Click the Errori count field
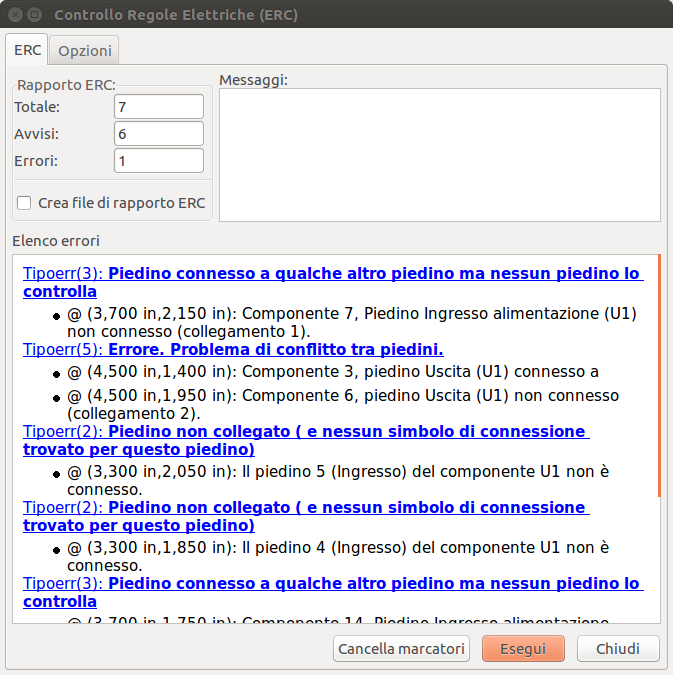This screenshot has width=673, height=675. [158, 161]
